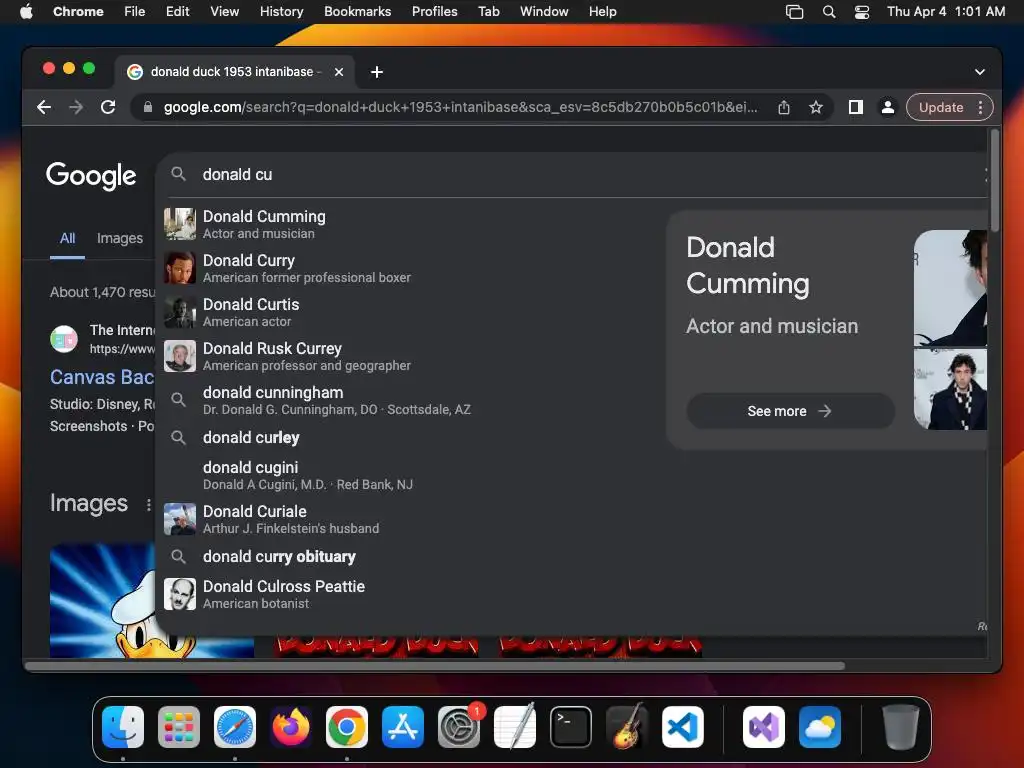Open the Canvas Bac... result link

tap(102, 377)
